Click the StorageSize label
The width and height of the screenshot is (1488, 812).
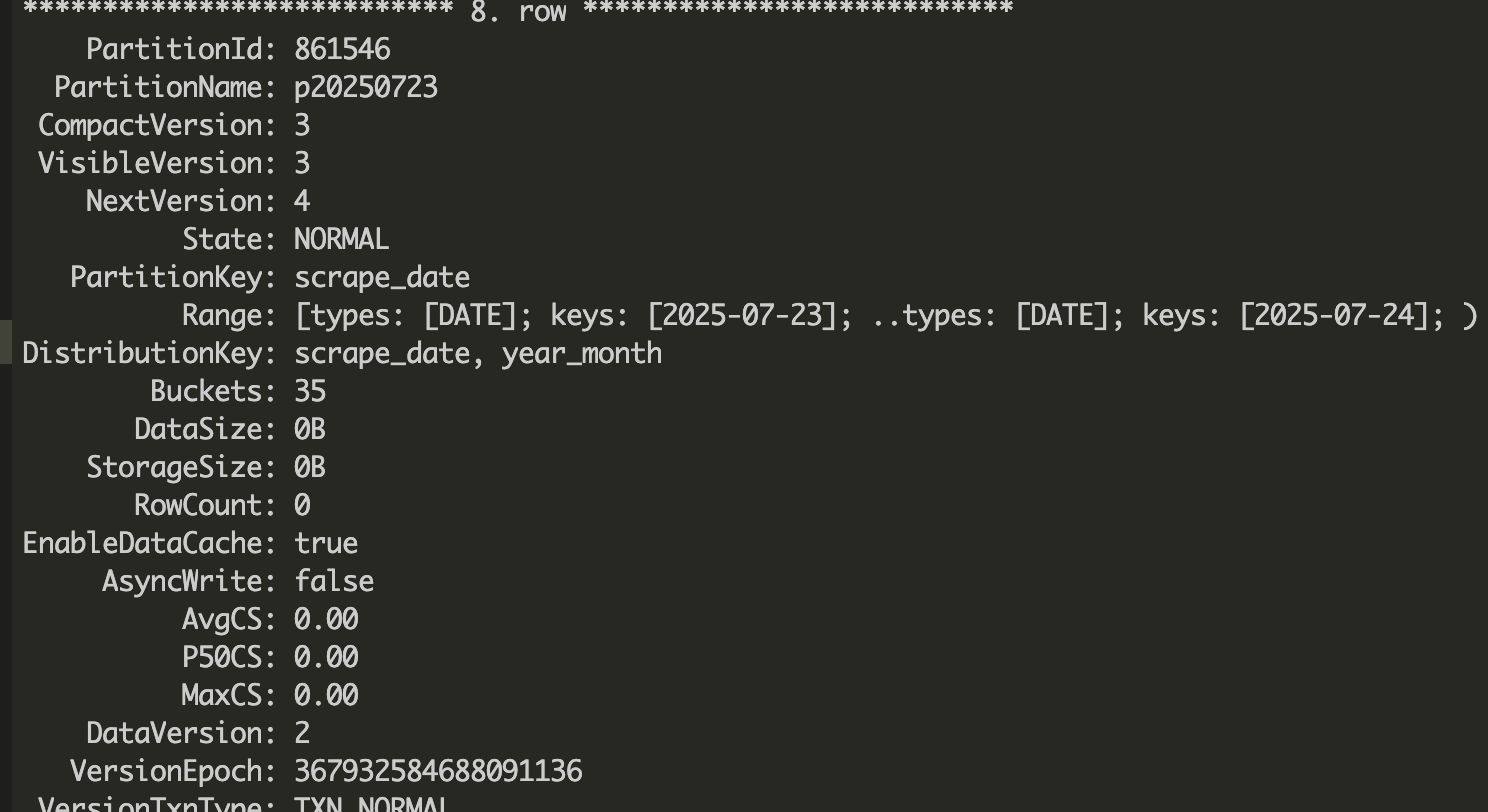[180, 467]
